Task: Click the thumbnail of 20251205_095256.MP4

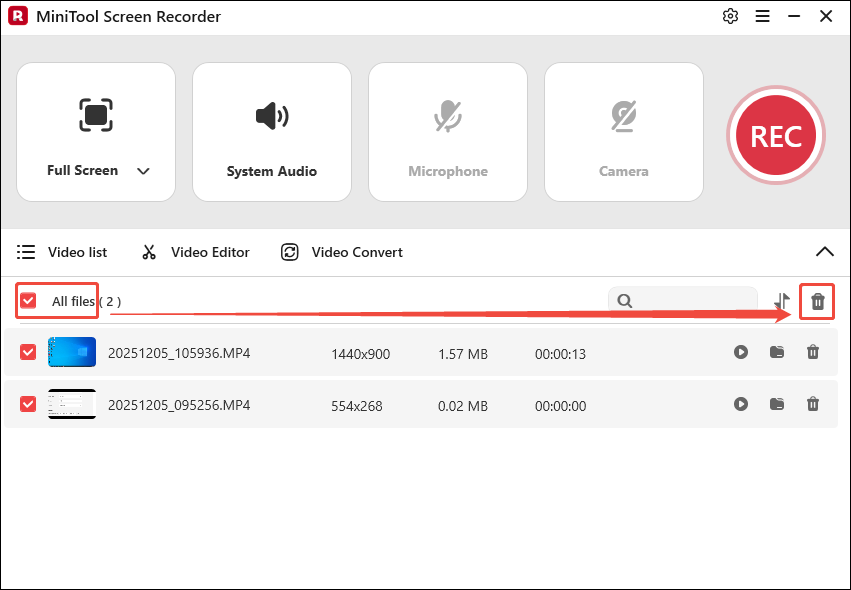Action: (x=71, y=405)
